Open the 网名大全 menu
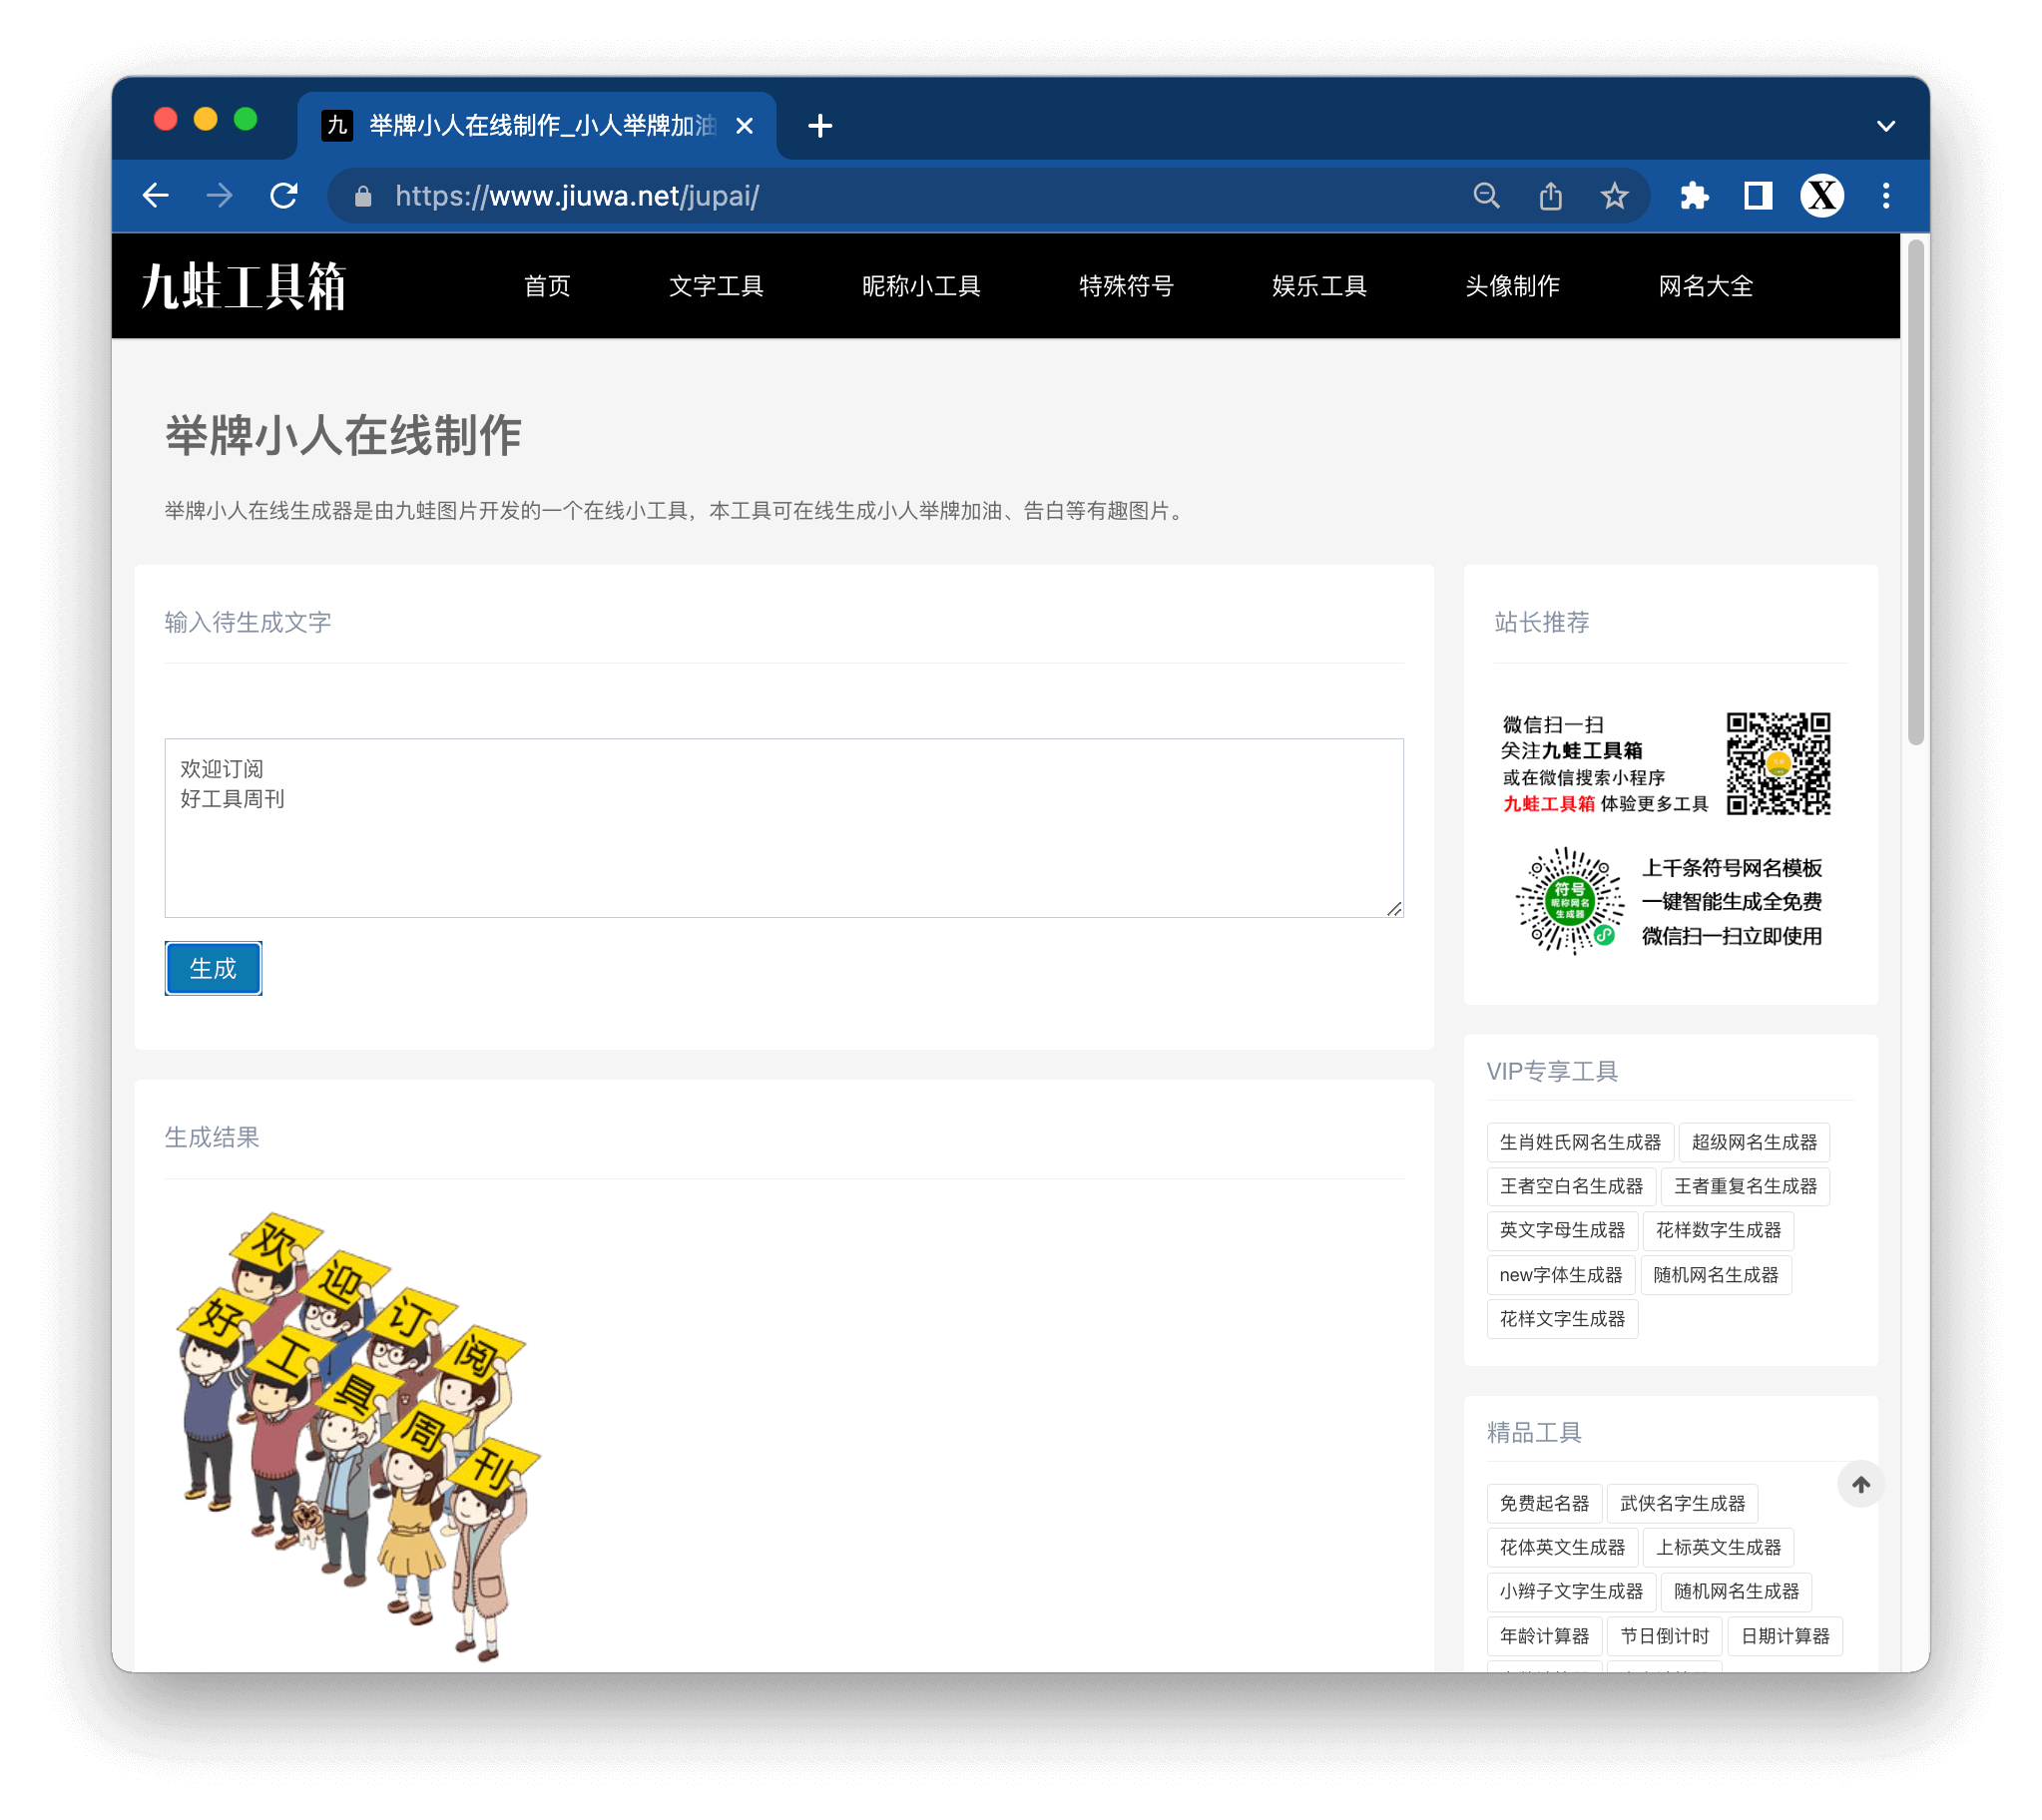This screenshot has height=1820, width=2042. pyautogui.click(x=1705, y=286)
